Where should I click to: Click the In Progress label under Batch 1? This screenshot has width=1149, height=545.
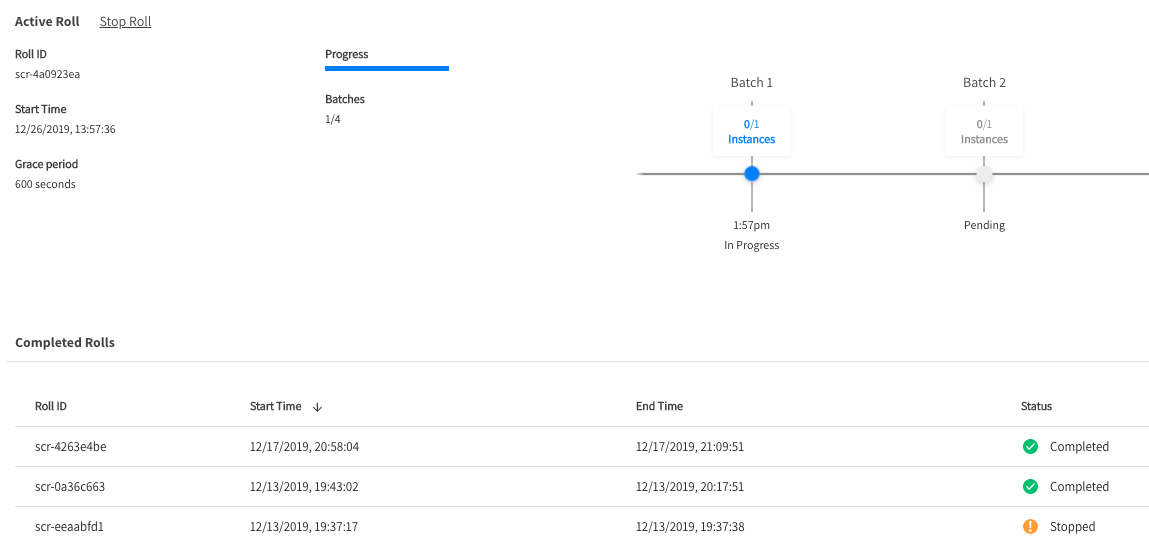coord(752,245)
